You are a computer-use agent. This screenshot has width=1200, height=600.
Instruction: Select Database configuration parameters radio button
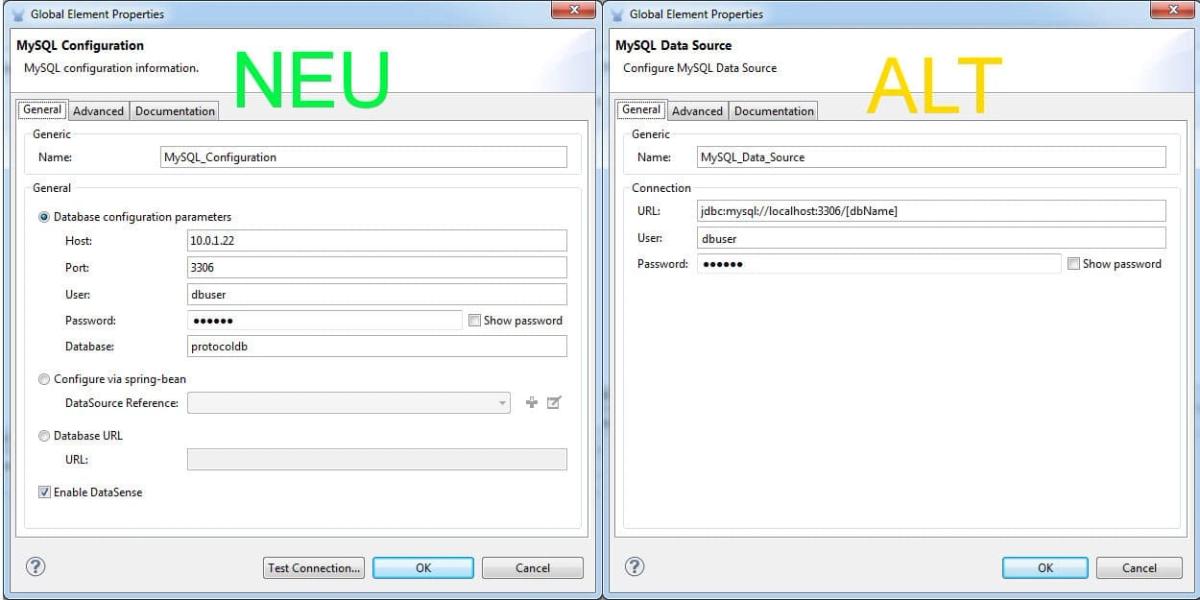point(44,217)
